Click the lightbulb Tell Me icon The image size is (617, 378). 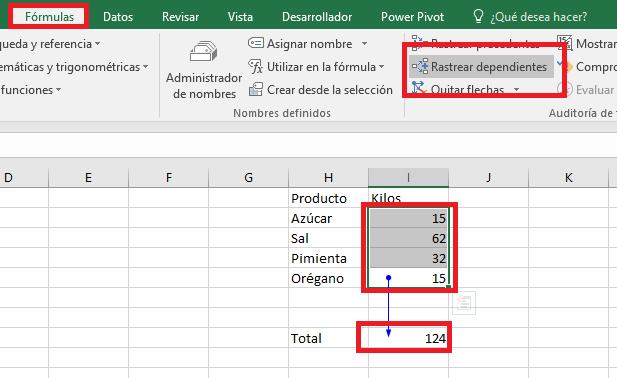(x=478, y=17)
